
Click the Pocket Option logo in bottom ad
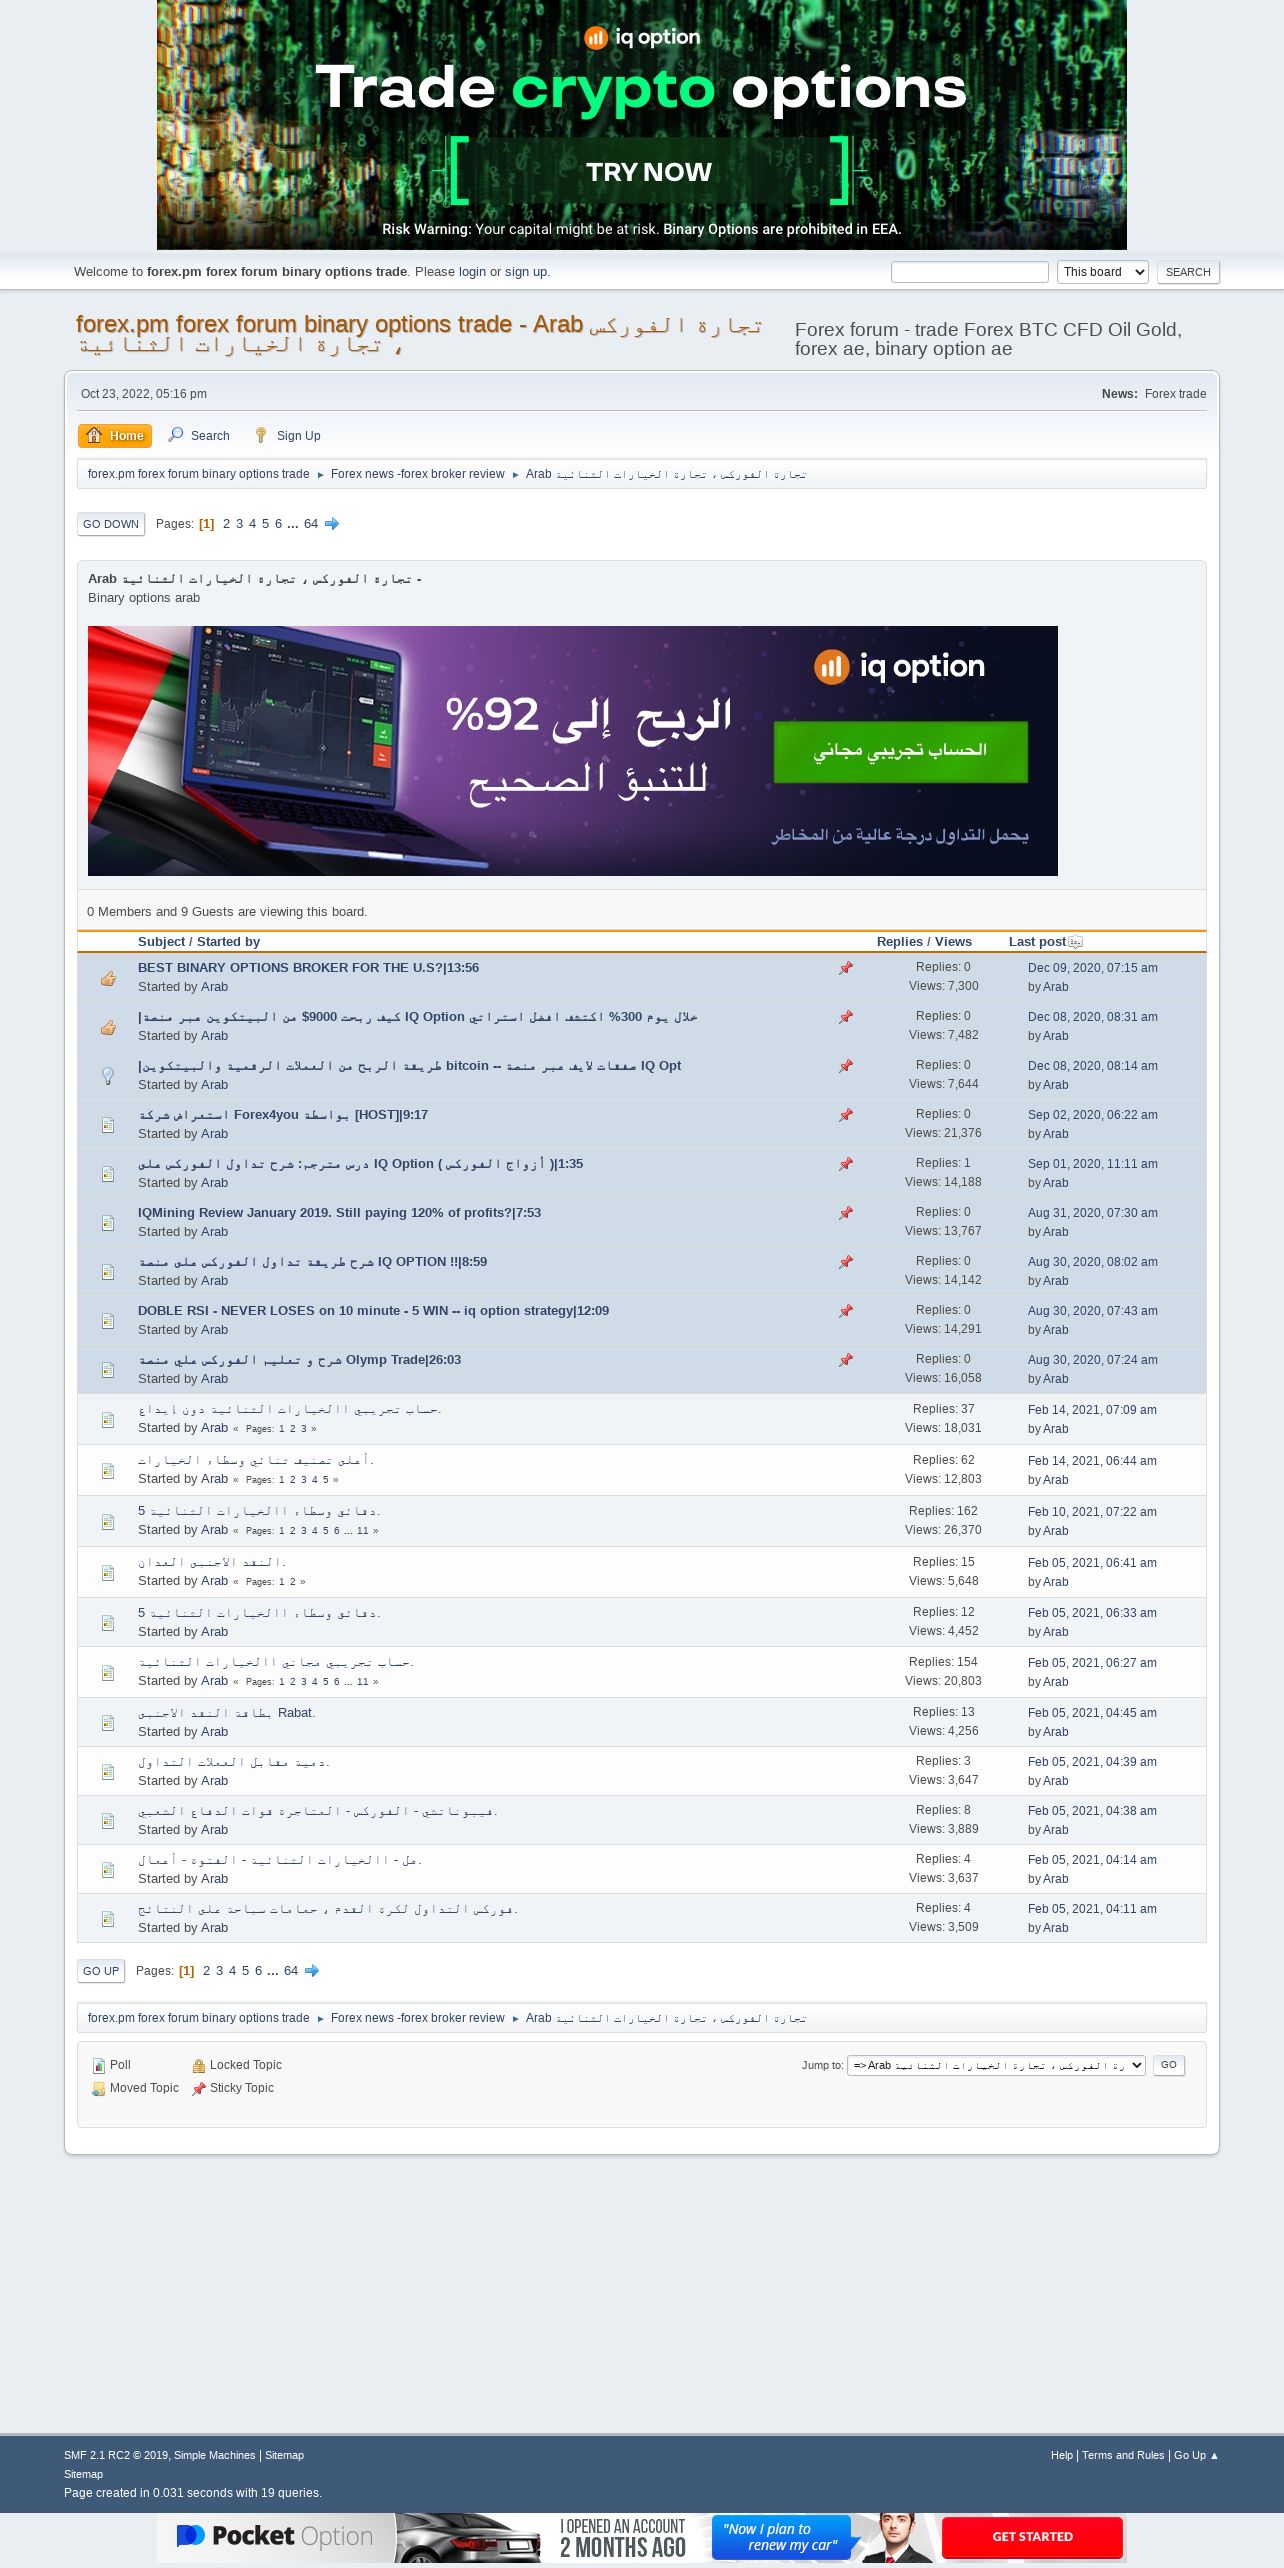(x=274, y=2536)
